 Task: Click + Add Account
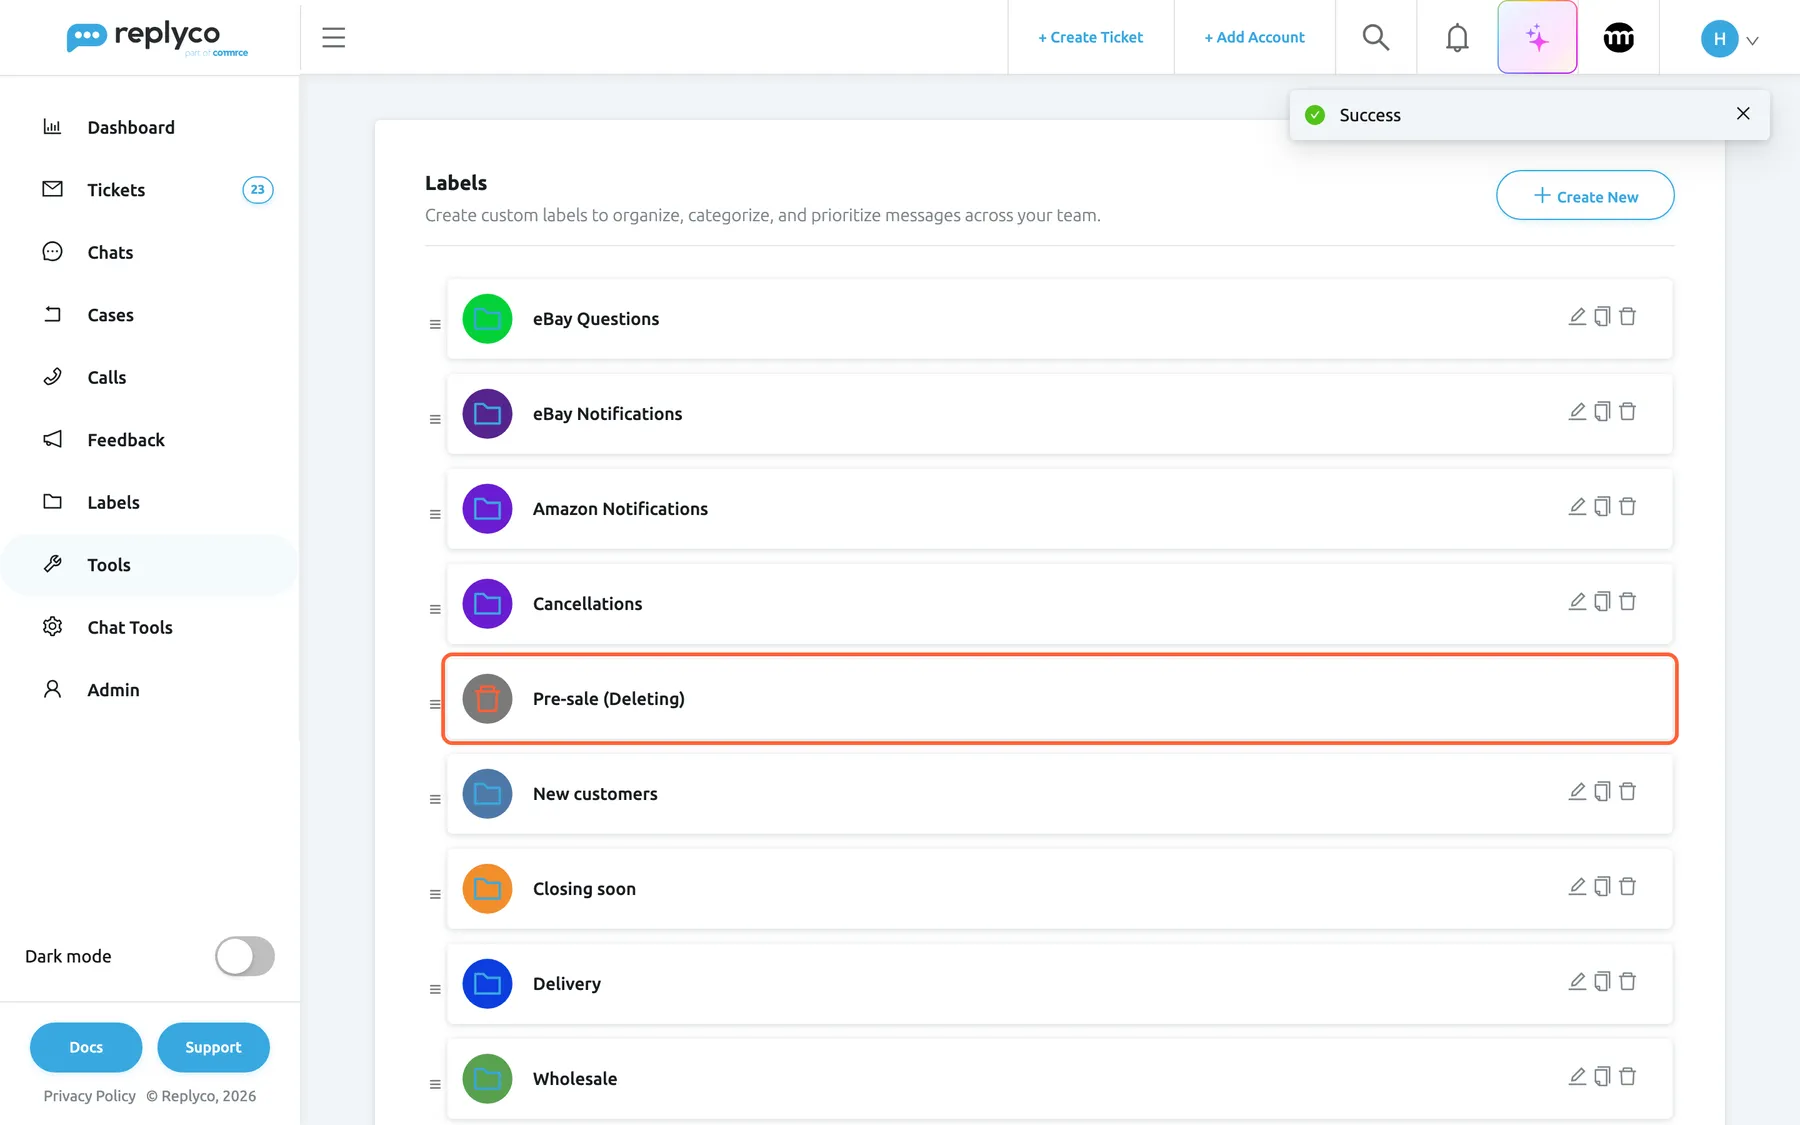tap(1254, 37)
